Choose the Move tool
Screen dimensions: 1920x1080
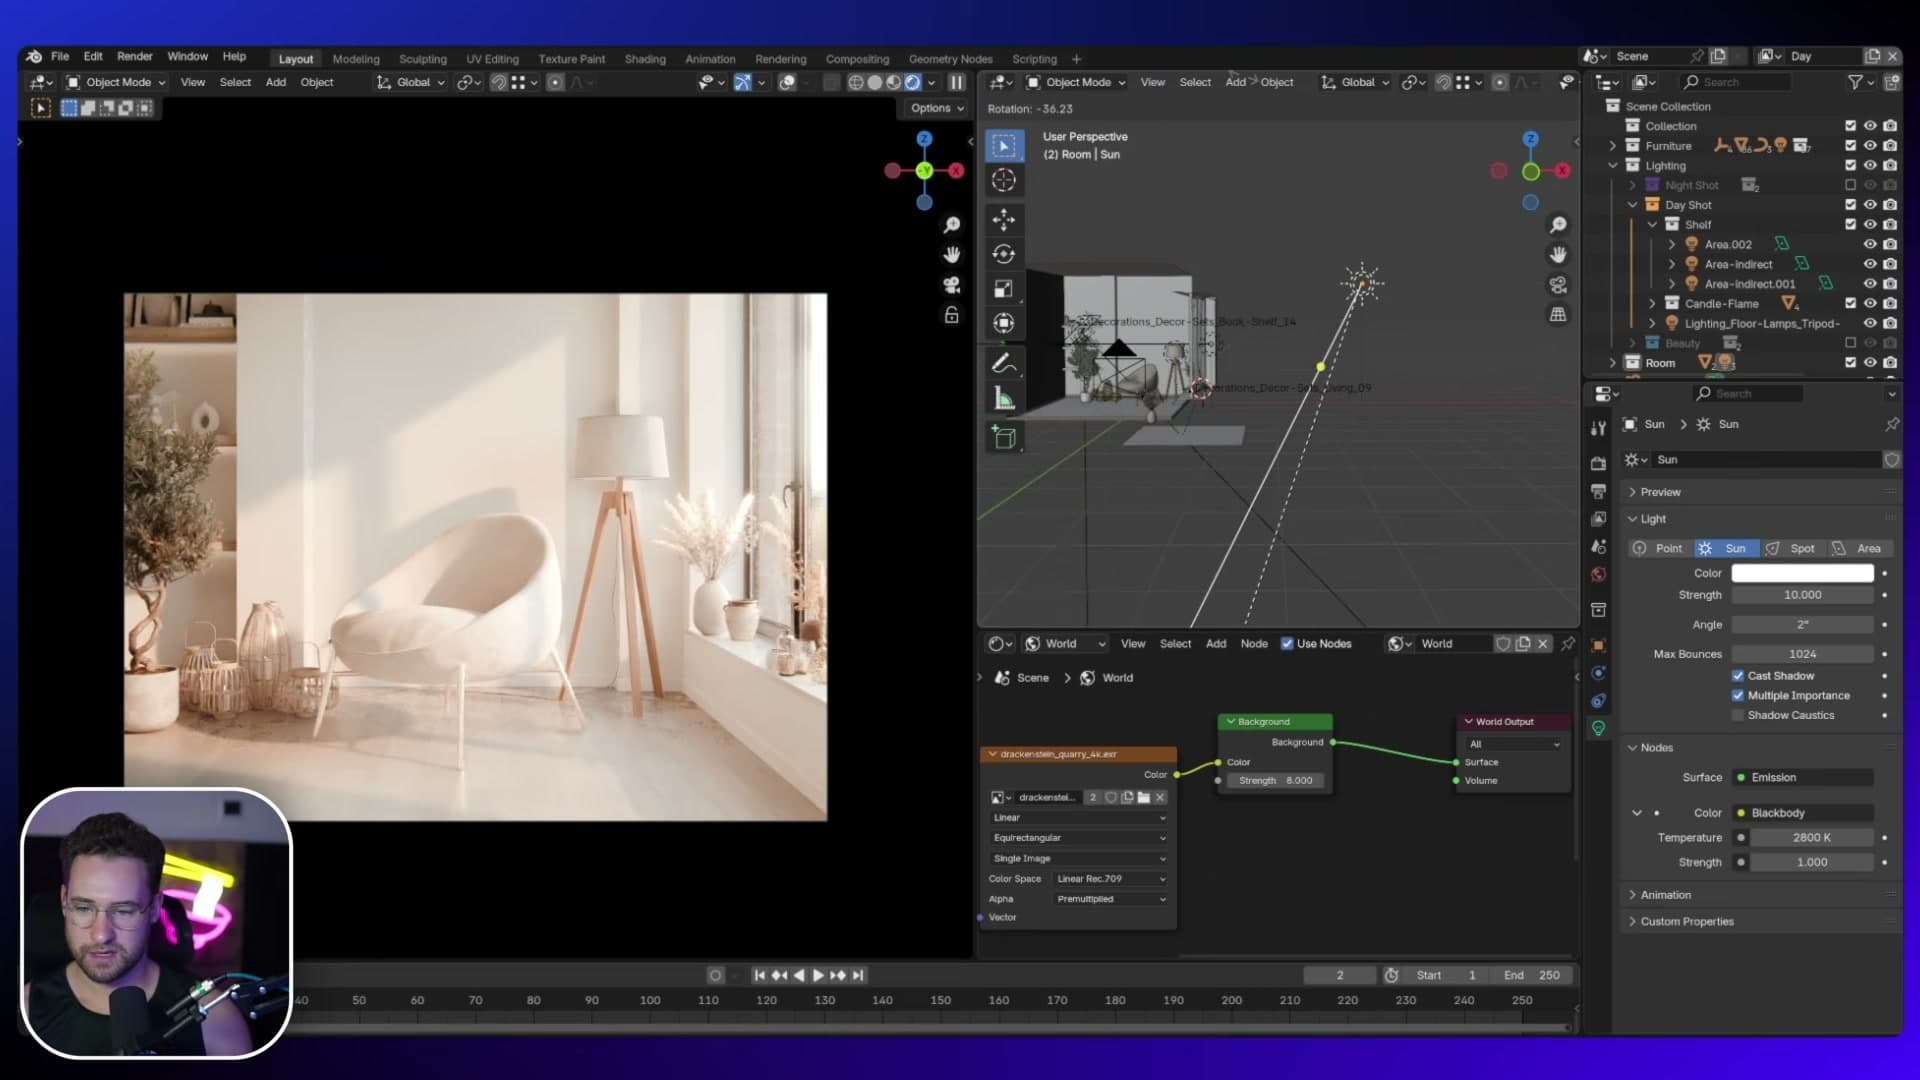pos(1004,219)
